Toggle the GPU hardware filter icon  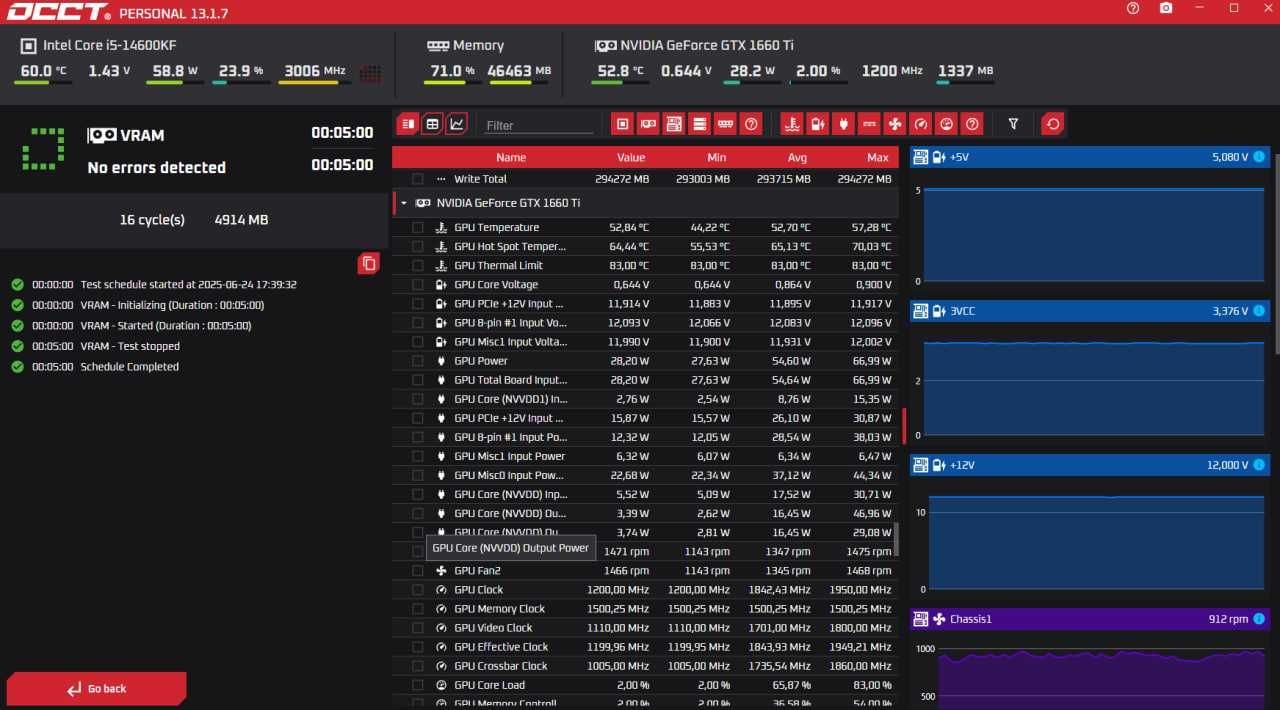coord(648,124)
